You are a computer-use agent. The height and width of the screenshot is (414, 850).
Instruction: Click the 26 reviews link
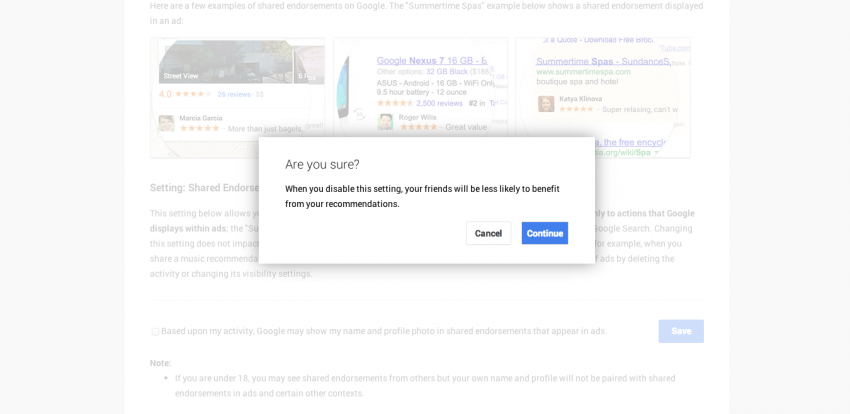coord(234,94)
